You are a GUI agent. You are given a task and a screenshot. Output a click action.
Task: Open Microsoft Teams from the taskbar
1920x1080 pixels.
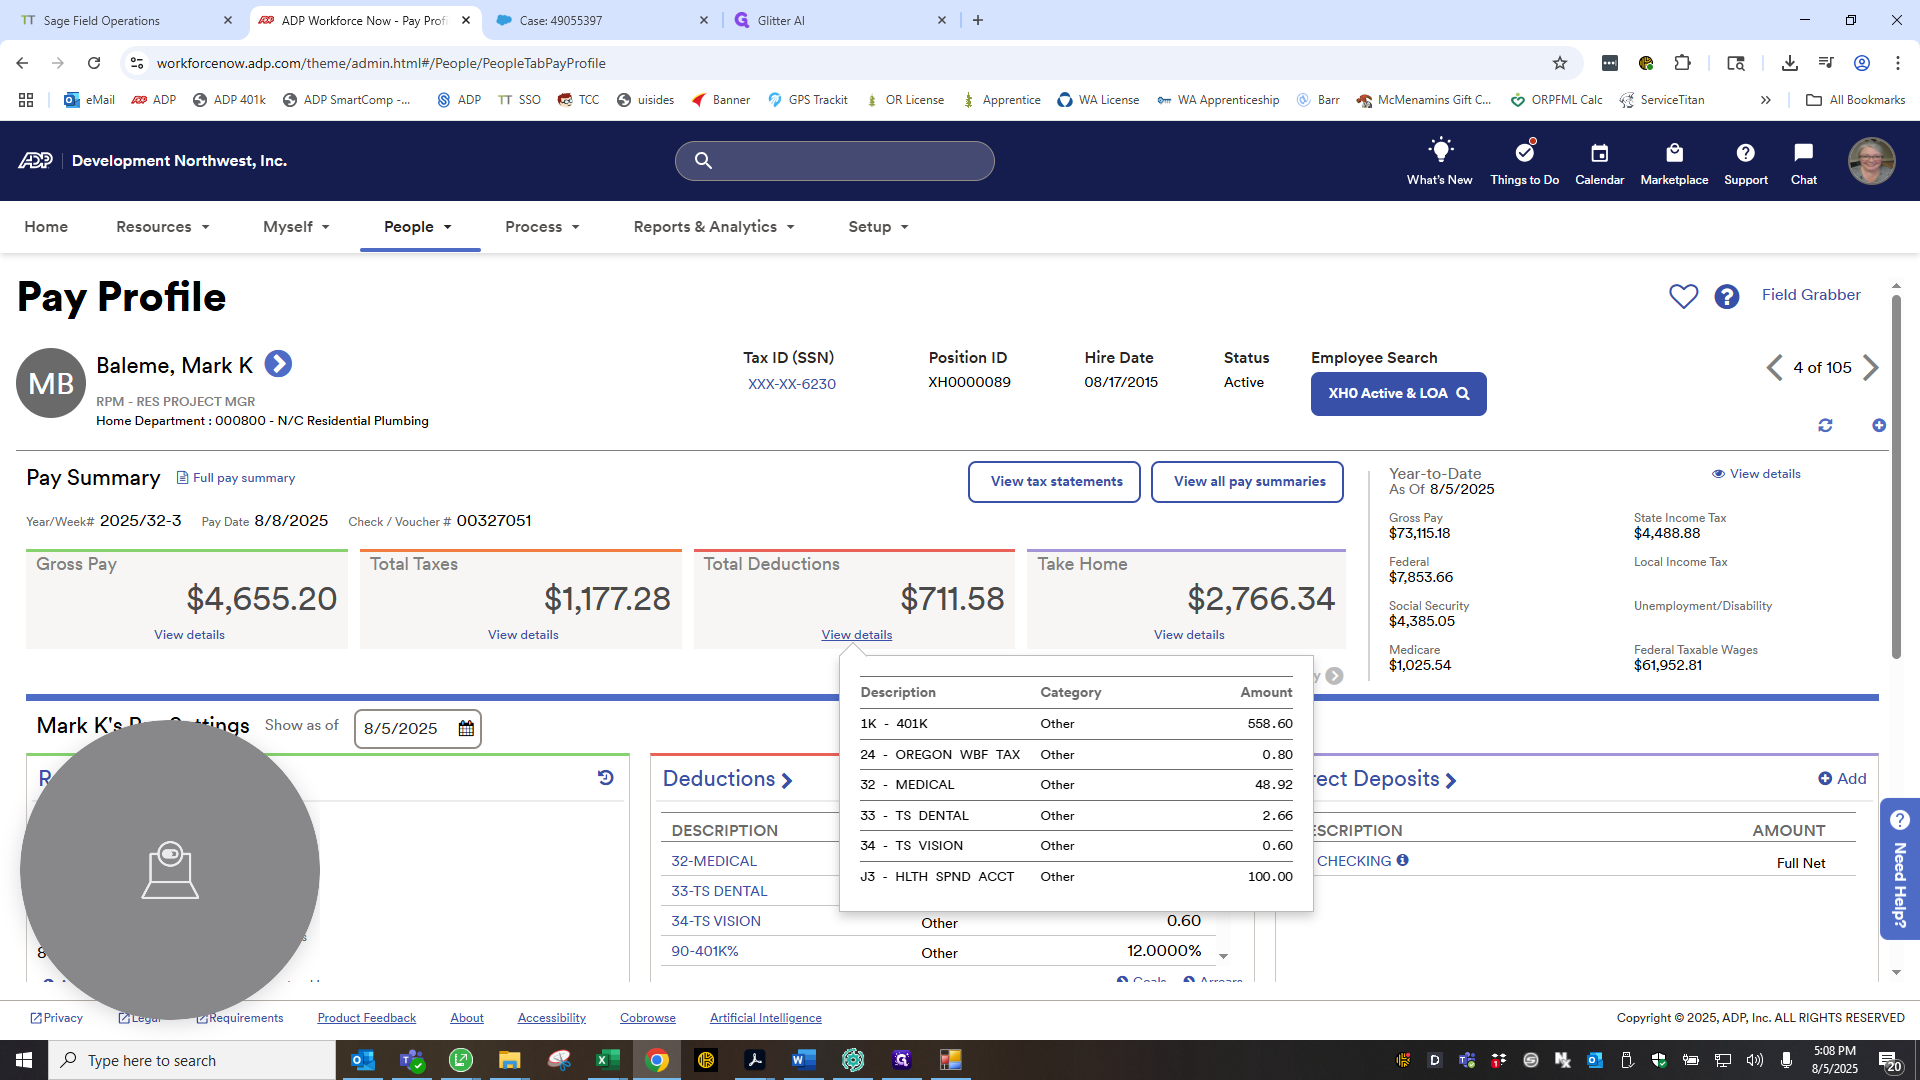coord(412,1060)
